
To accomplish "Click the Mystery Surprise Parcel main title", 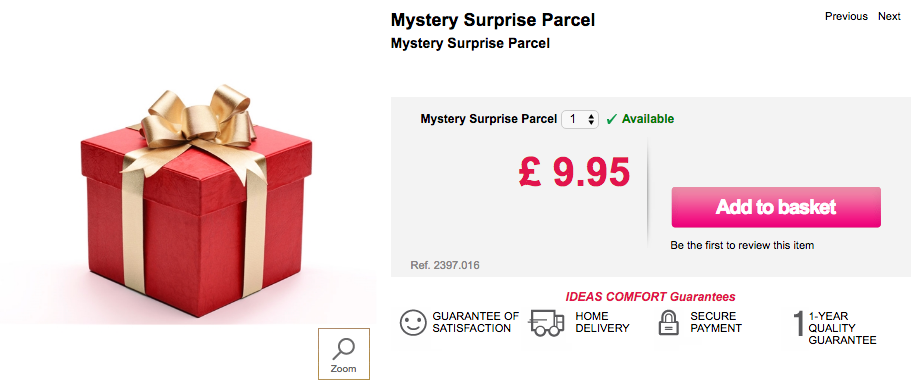I will 493,20.
